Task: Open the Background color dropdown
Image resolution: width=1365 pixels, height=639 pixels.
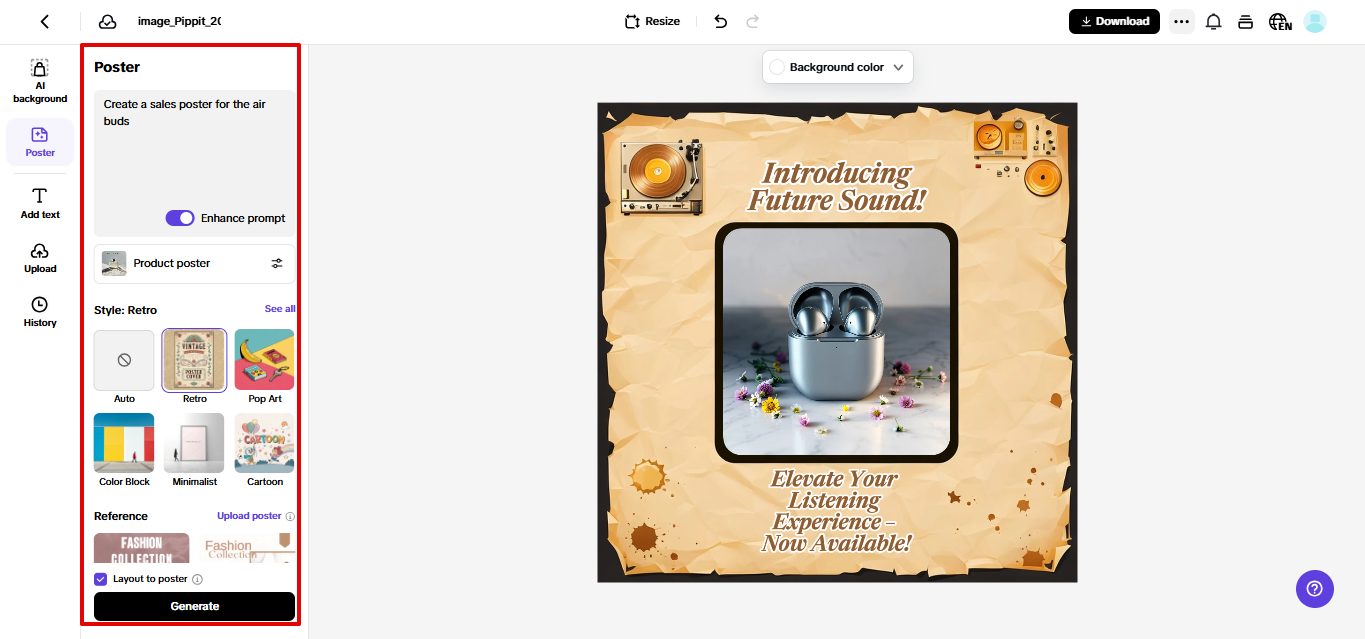Action: click(837, 66)
